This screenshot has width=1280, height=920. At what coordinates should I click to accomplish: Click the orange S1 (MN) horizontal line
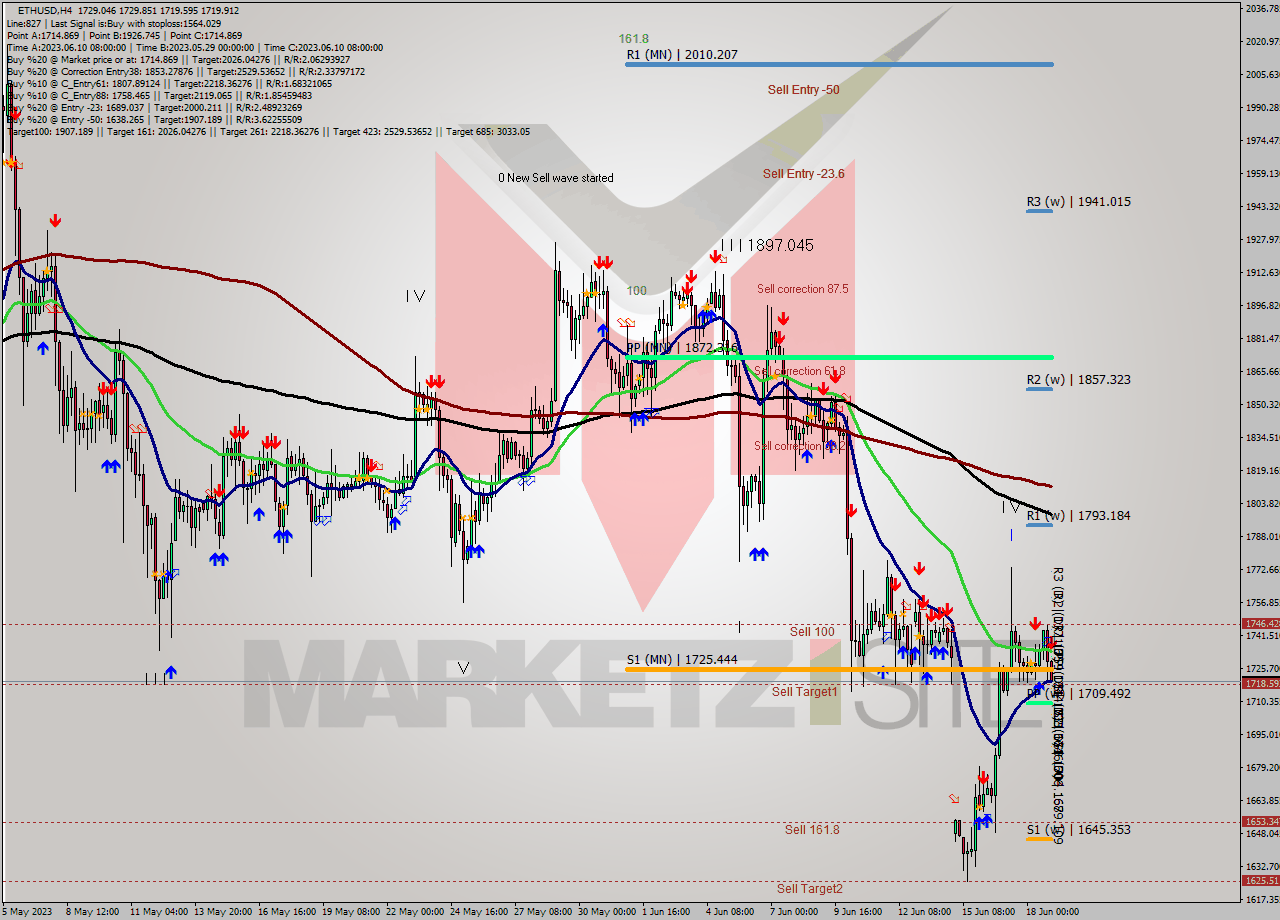point(839,669)
